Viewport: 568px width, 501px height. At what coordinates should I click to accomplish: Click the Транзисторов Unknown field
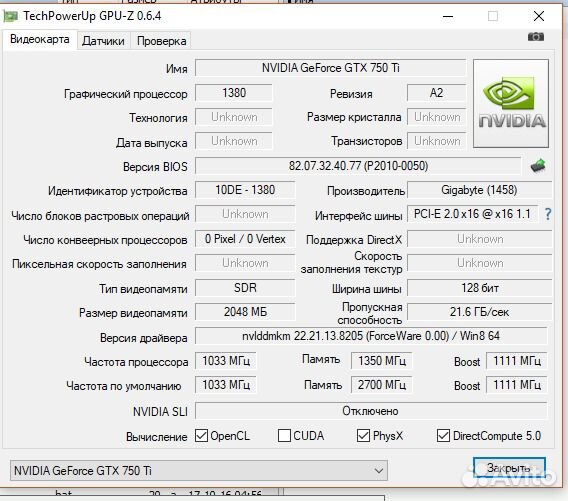click(x=436, y=141)
